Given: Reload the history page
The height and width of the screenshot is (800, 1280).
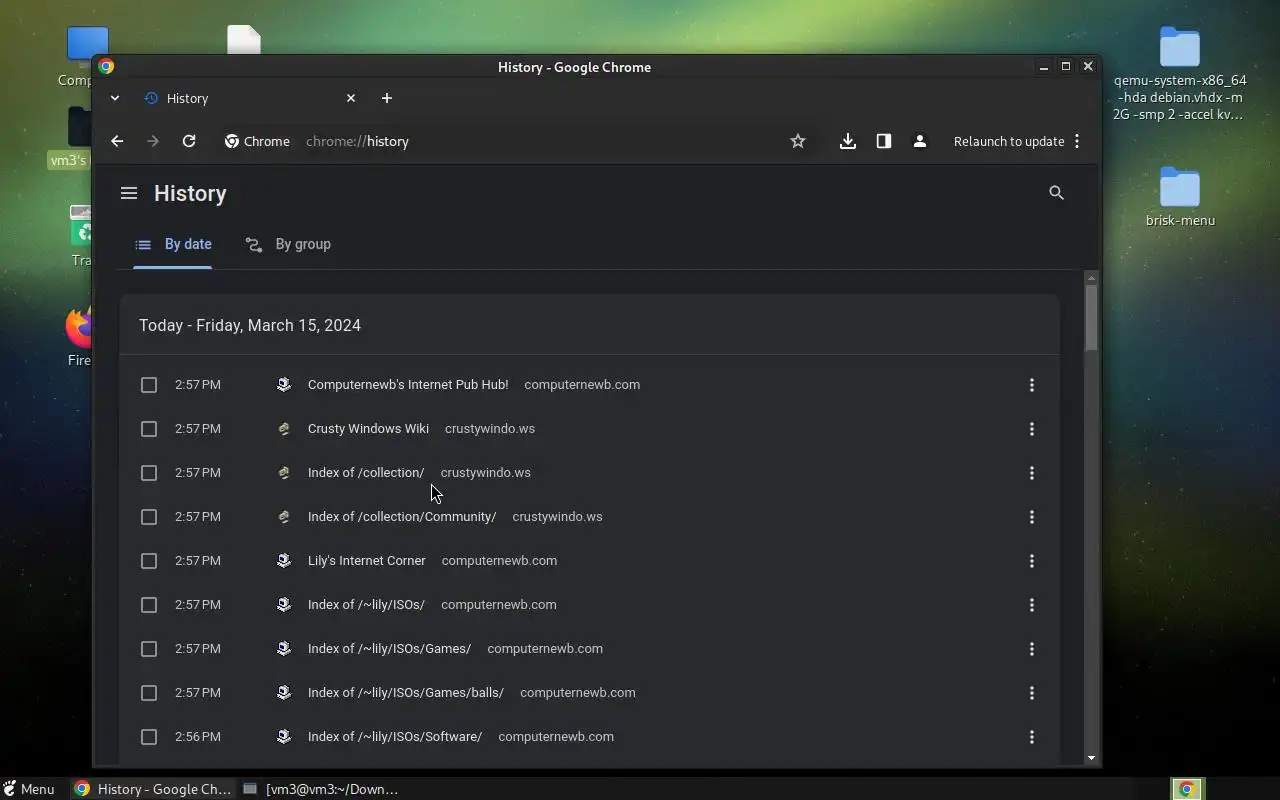Looking at the screenshot, I should 189,141.
